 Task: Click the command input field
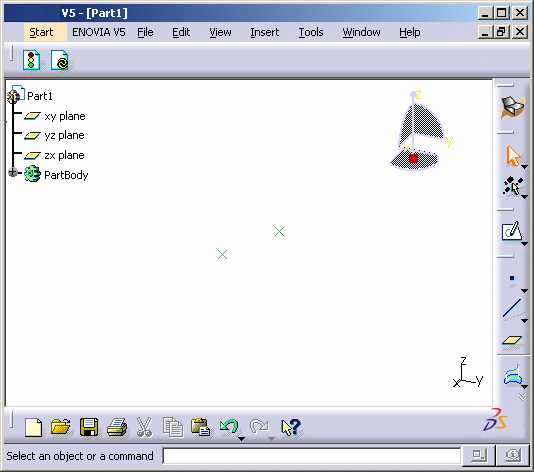312,456
